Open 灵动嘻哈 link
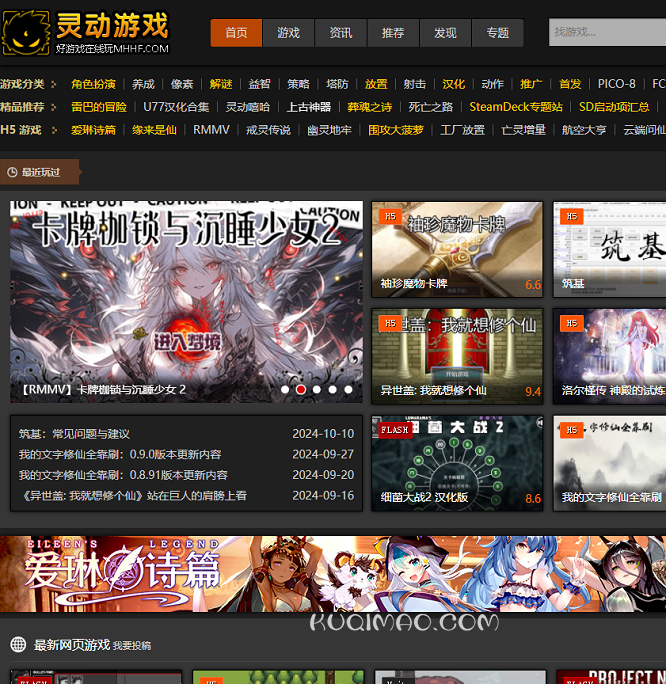 point(248,107)
